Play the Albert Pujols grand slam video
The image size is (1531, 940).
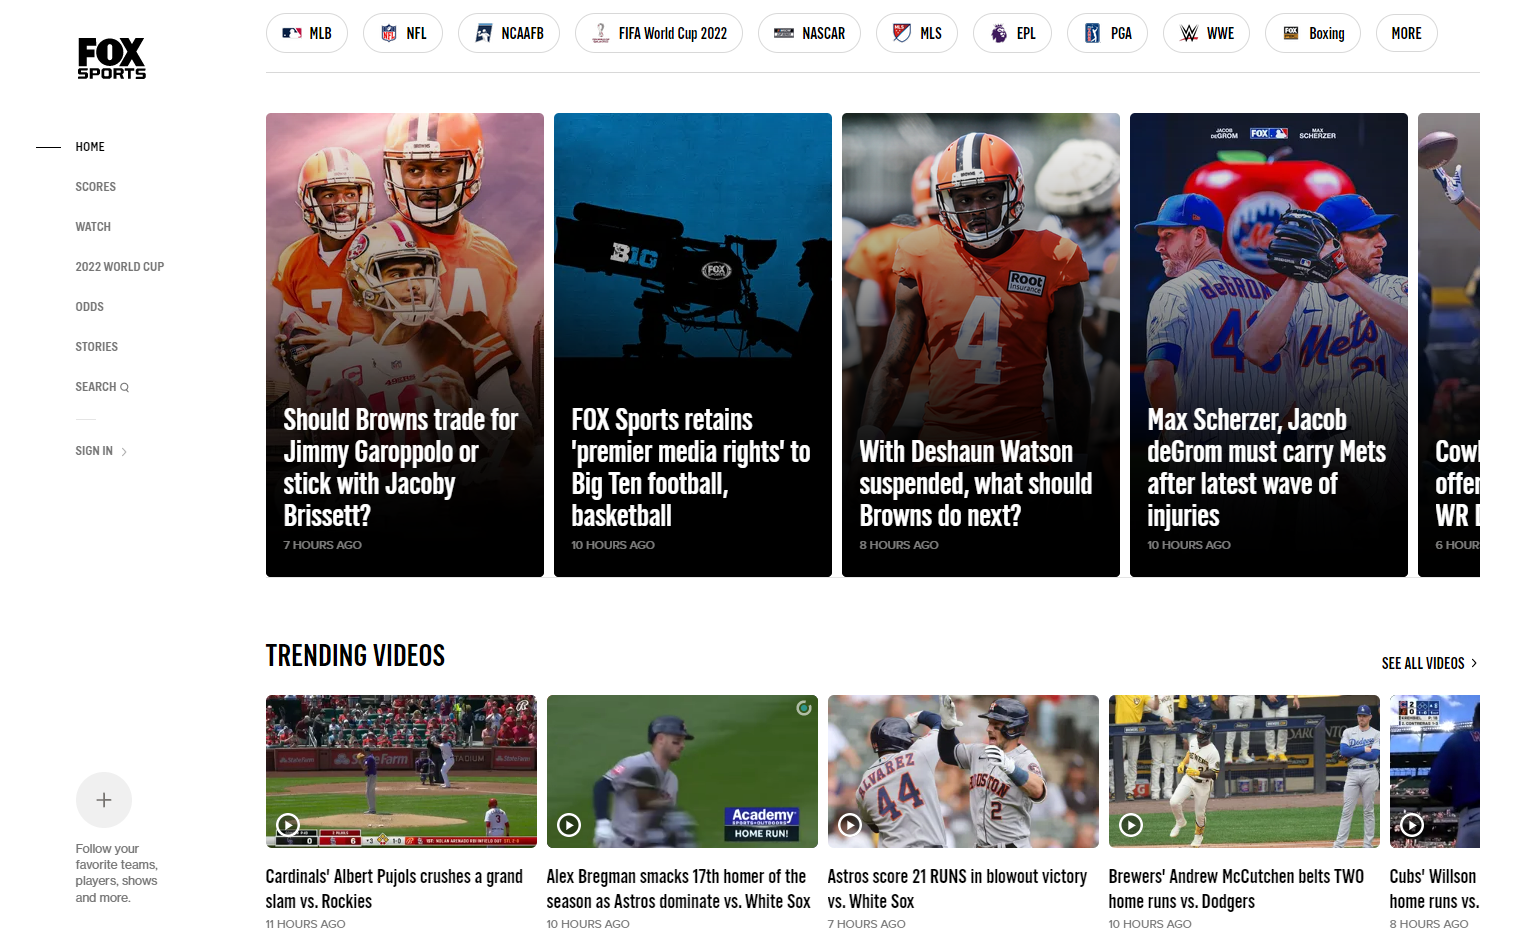[288, 825]
